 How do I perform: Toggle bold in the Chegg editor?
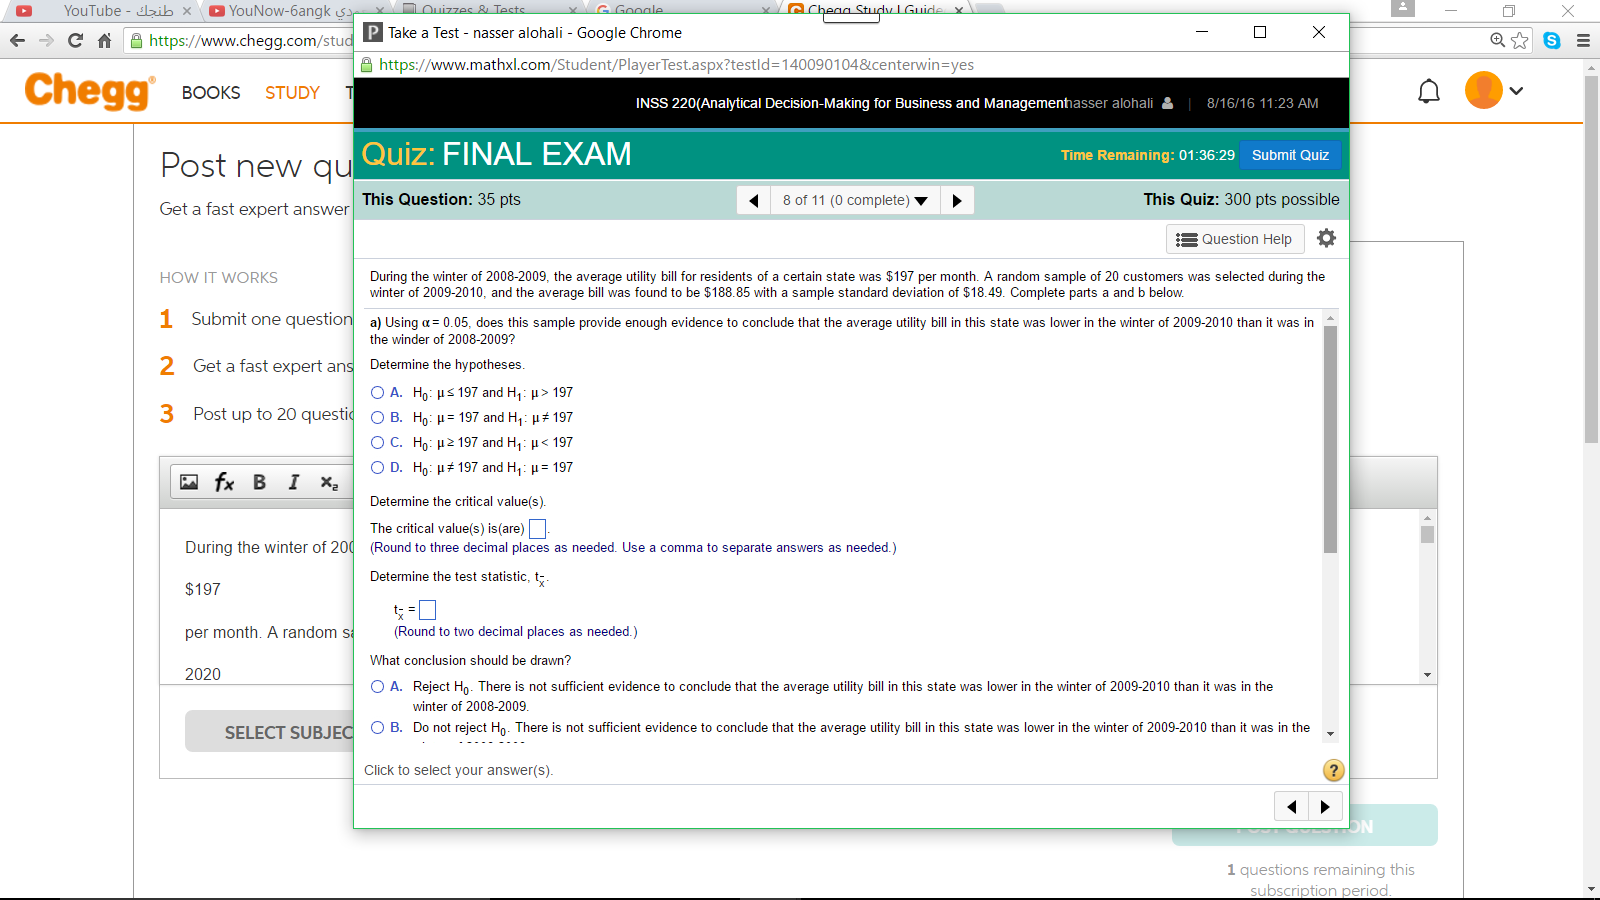coord(259,482)
